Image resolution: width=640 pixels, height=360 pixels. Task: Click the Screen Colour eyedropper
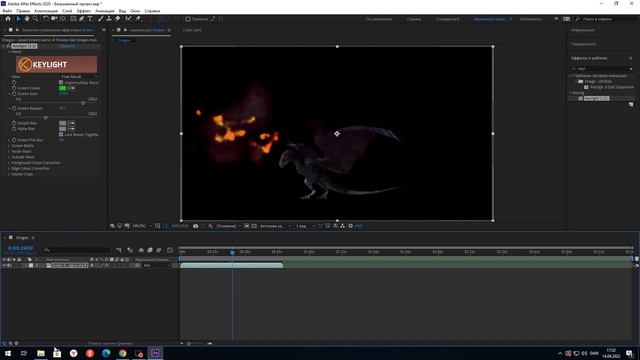pos(71,88)
